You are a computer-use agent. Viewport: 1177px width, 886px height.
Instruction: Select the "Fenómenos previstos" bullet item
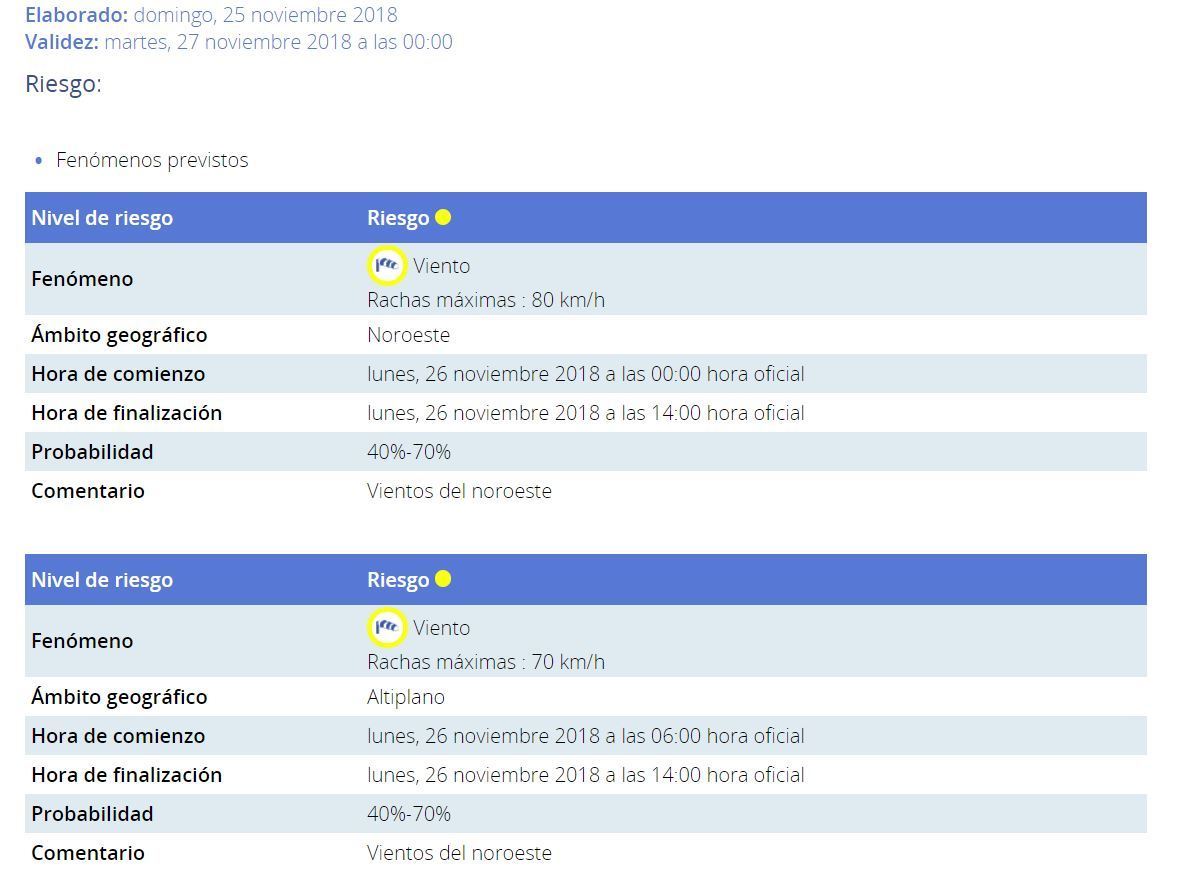tap(152, 160)
